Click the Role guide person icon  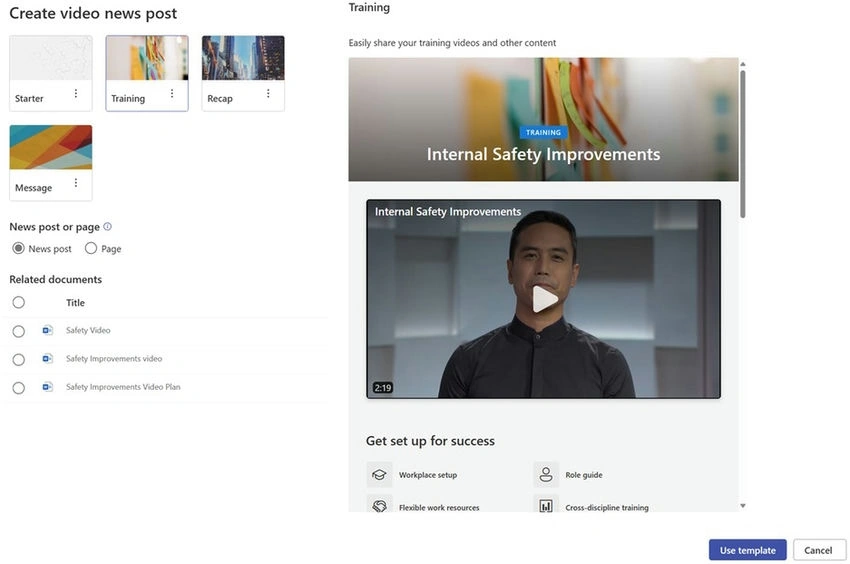[x=546, y=475]
